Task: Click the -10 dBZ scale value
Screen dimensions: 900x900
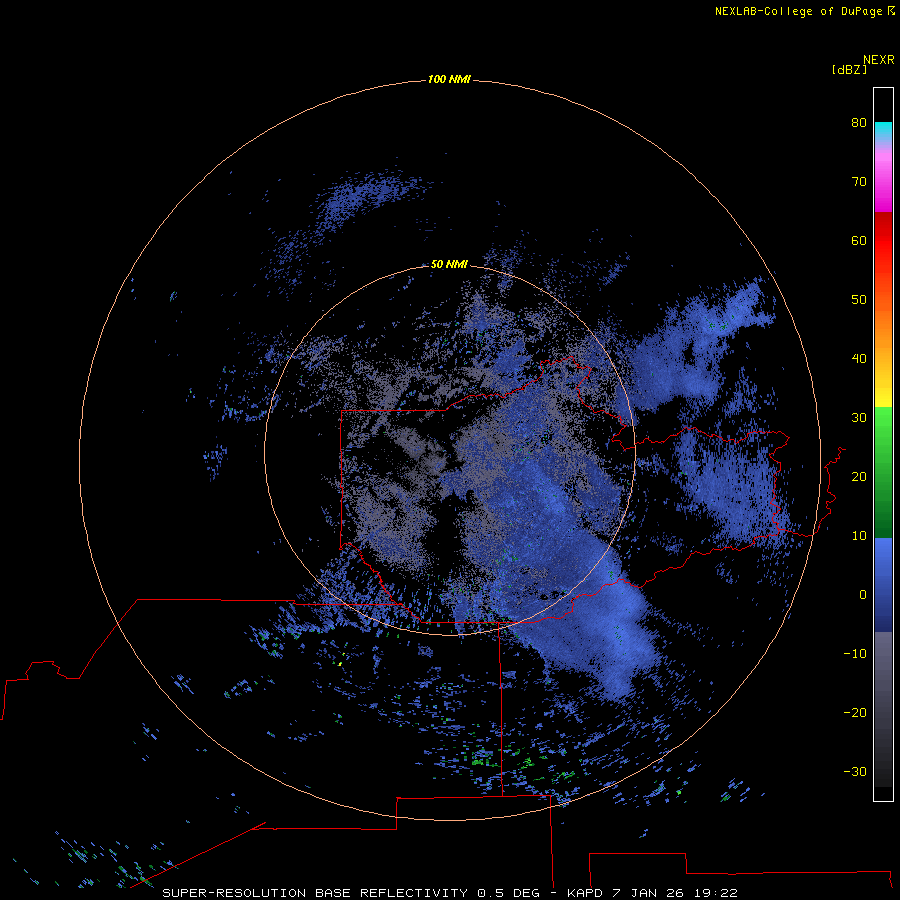Action: click(855, 654)
